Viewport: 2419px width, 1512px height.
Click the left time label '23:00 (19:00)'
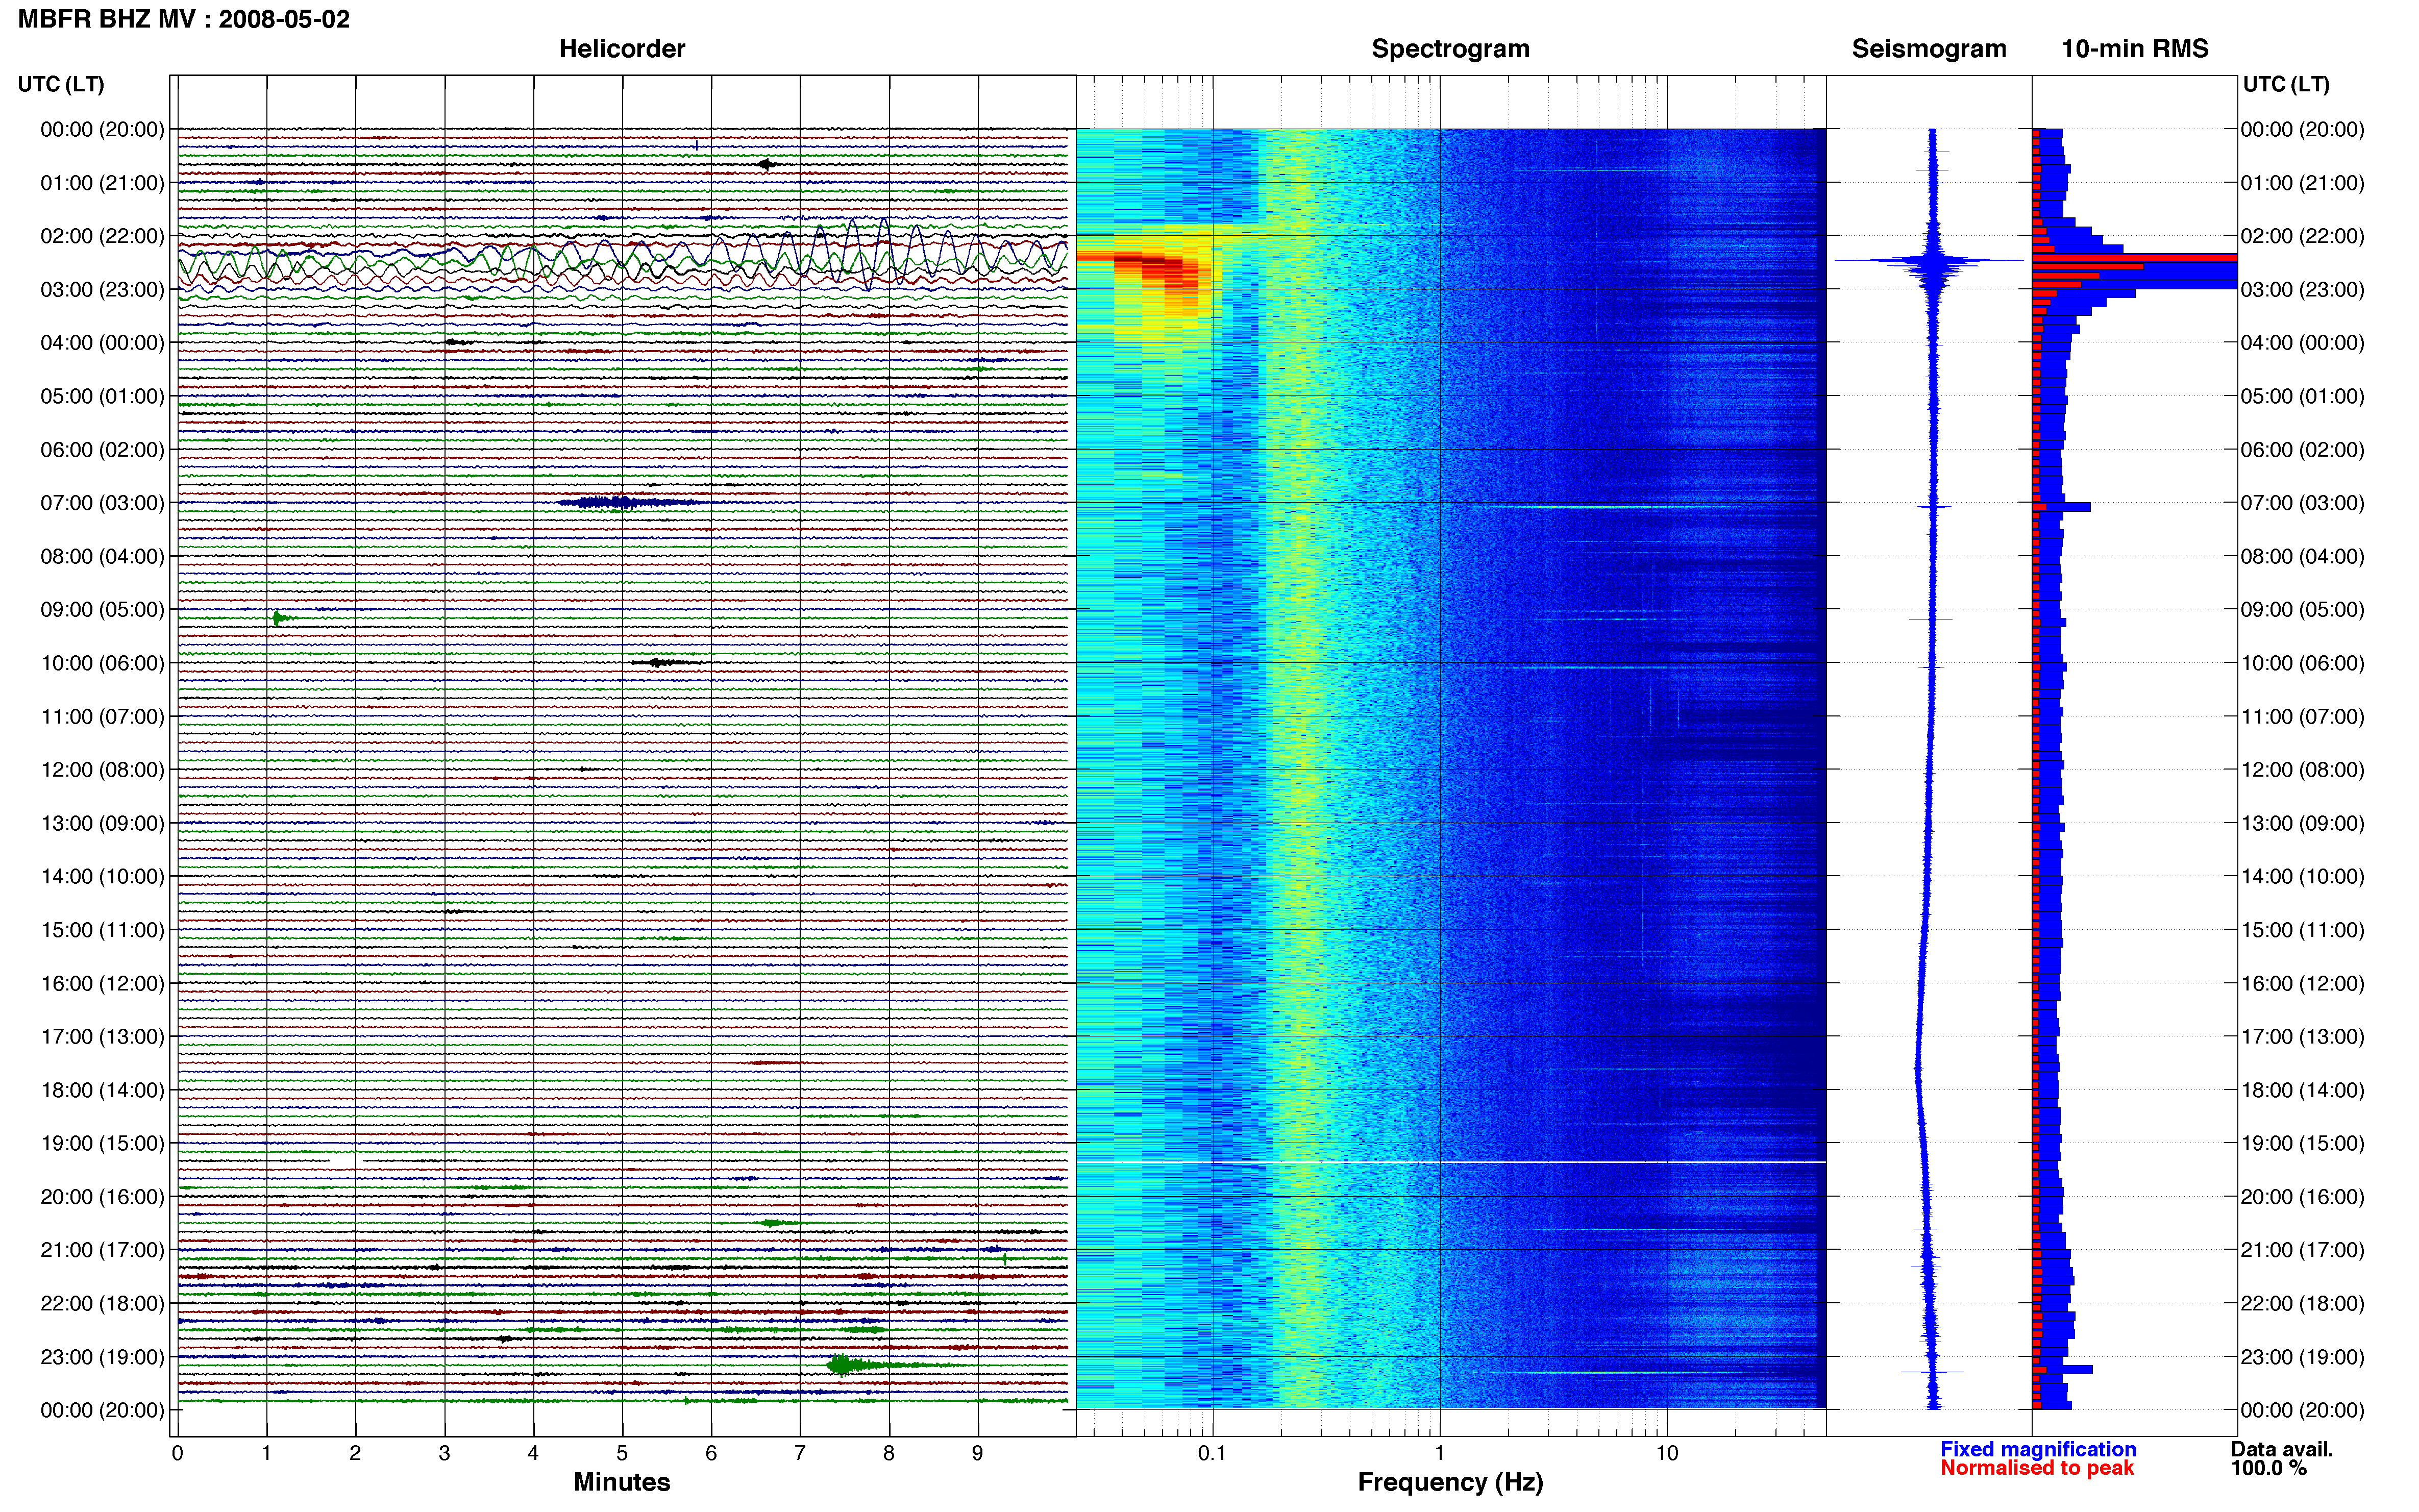(102, 1357)
